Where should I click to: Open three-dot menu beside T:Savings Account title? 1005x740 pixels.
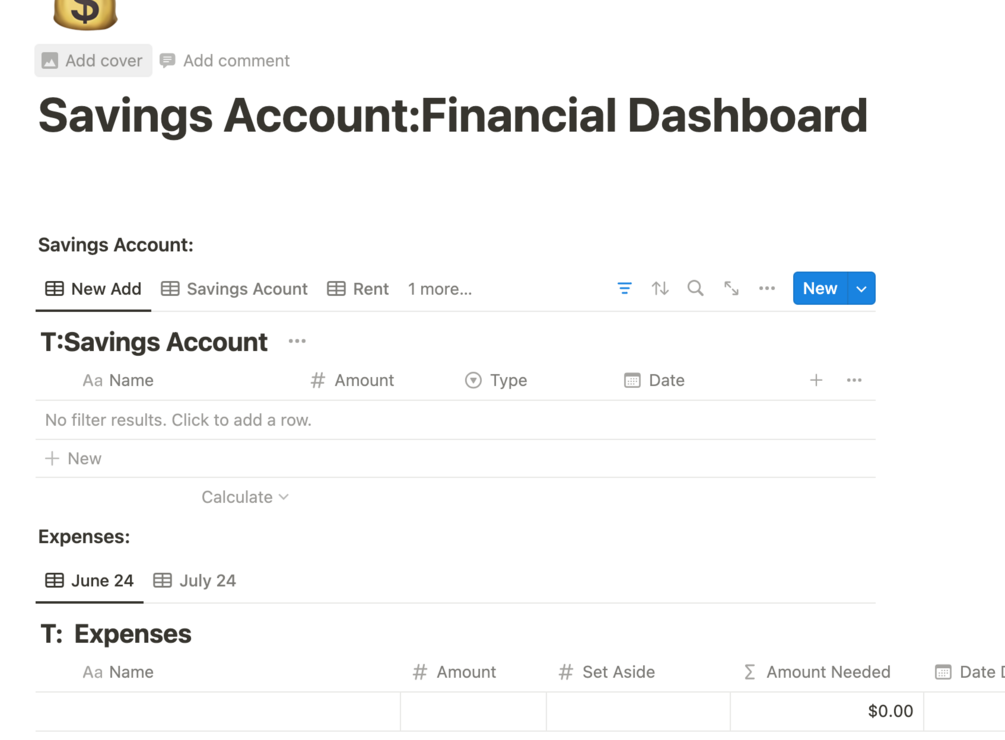click(x=297, y=342)
